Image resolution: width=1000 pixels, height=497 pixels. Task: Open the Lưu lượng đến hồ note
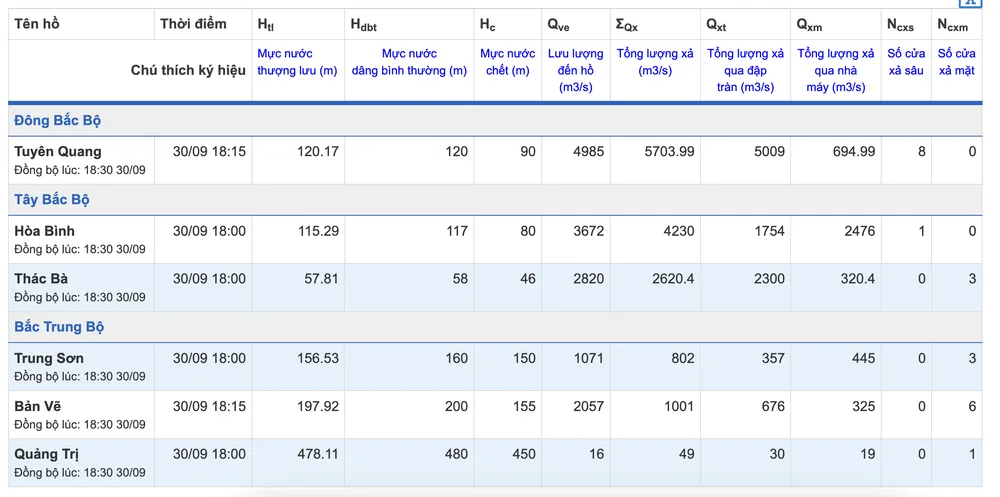pyautogui.click(x=576, y=71)
